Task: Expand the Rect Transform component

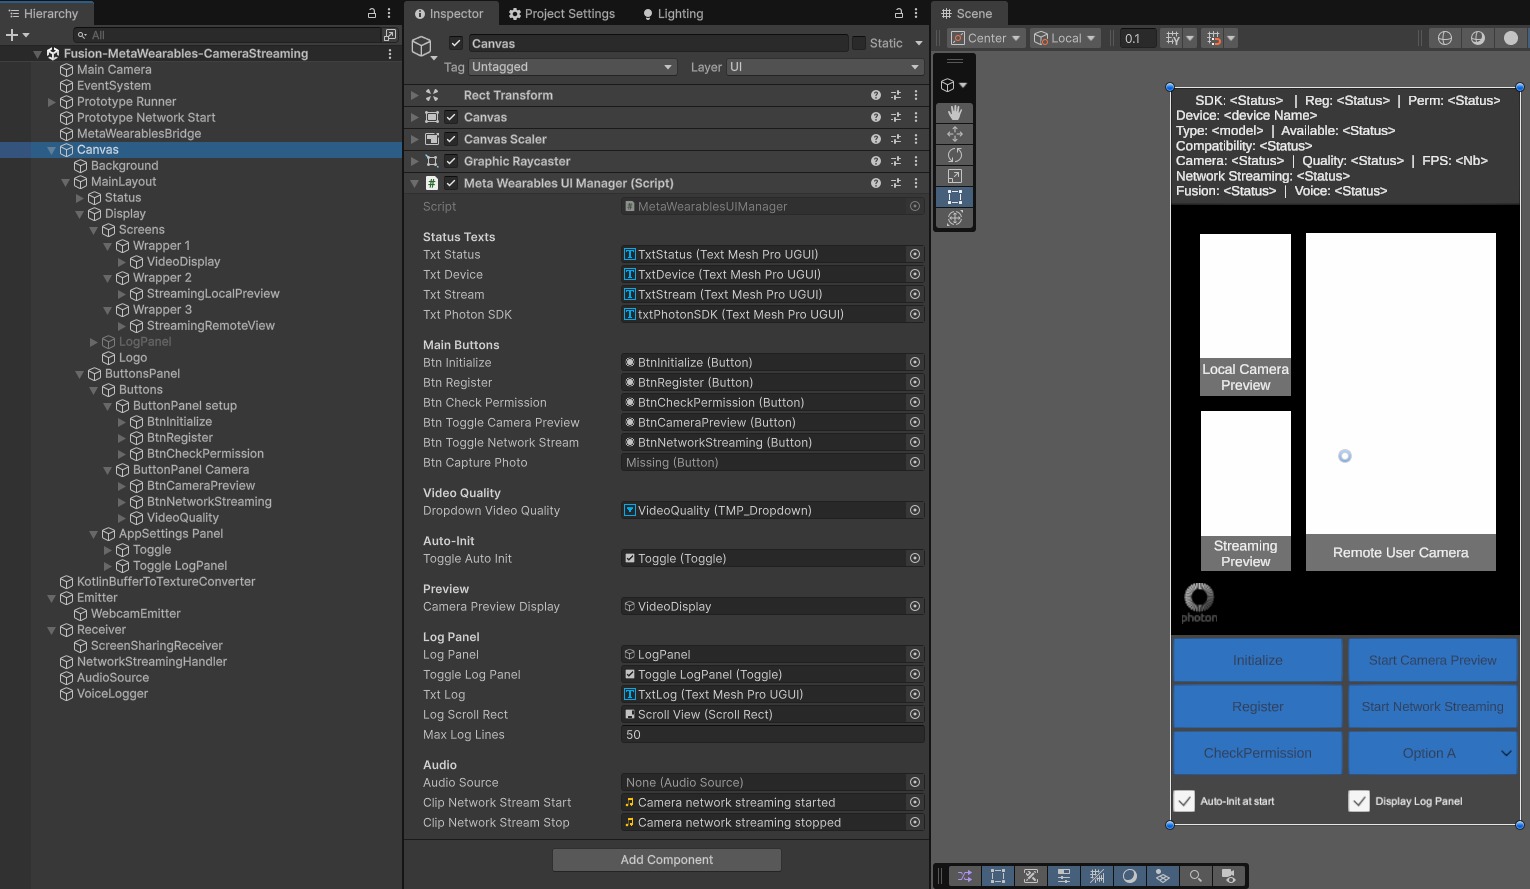Action: coord(414,95)
